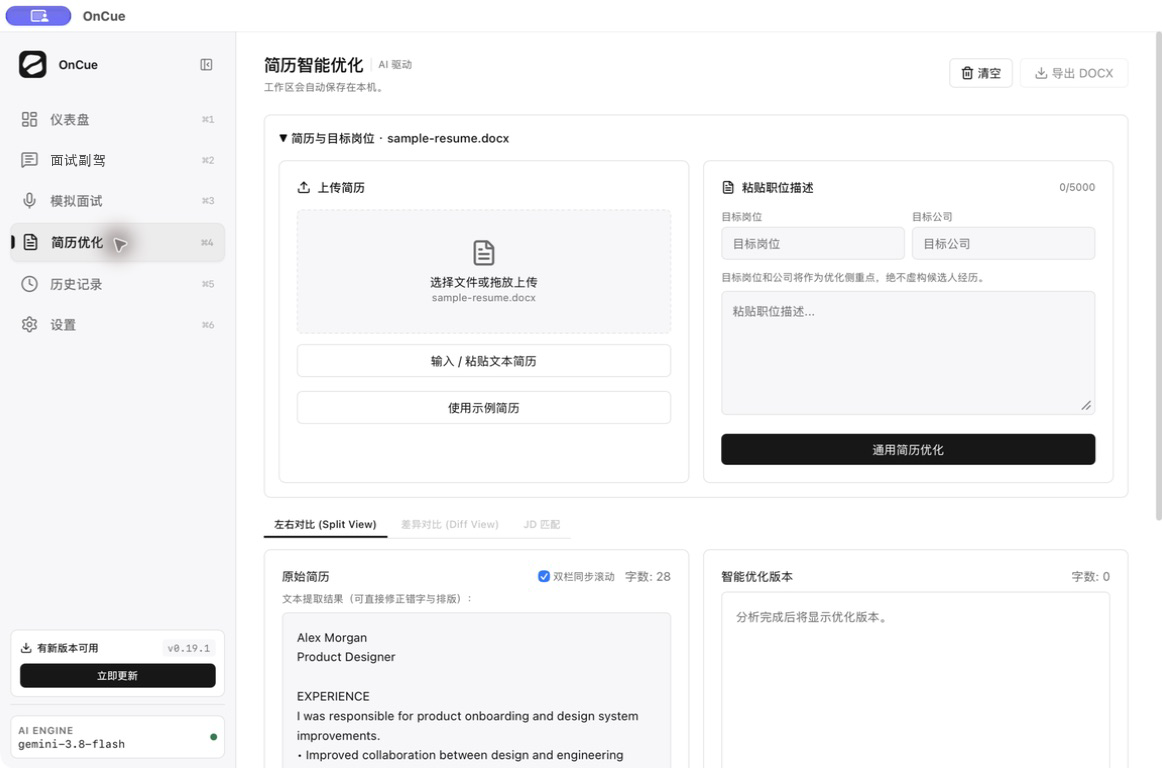Click the 选择文件或拖放上传 dropzone
1162x768 pixels.
[484, 271]
